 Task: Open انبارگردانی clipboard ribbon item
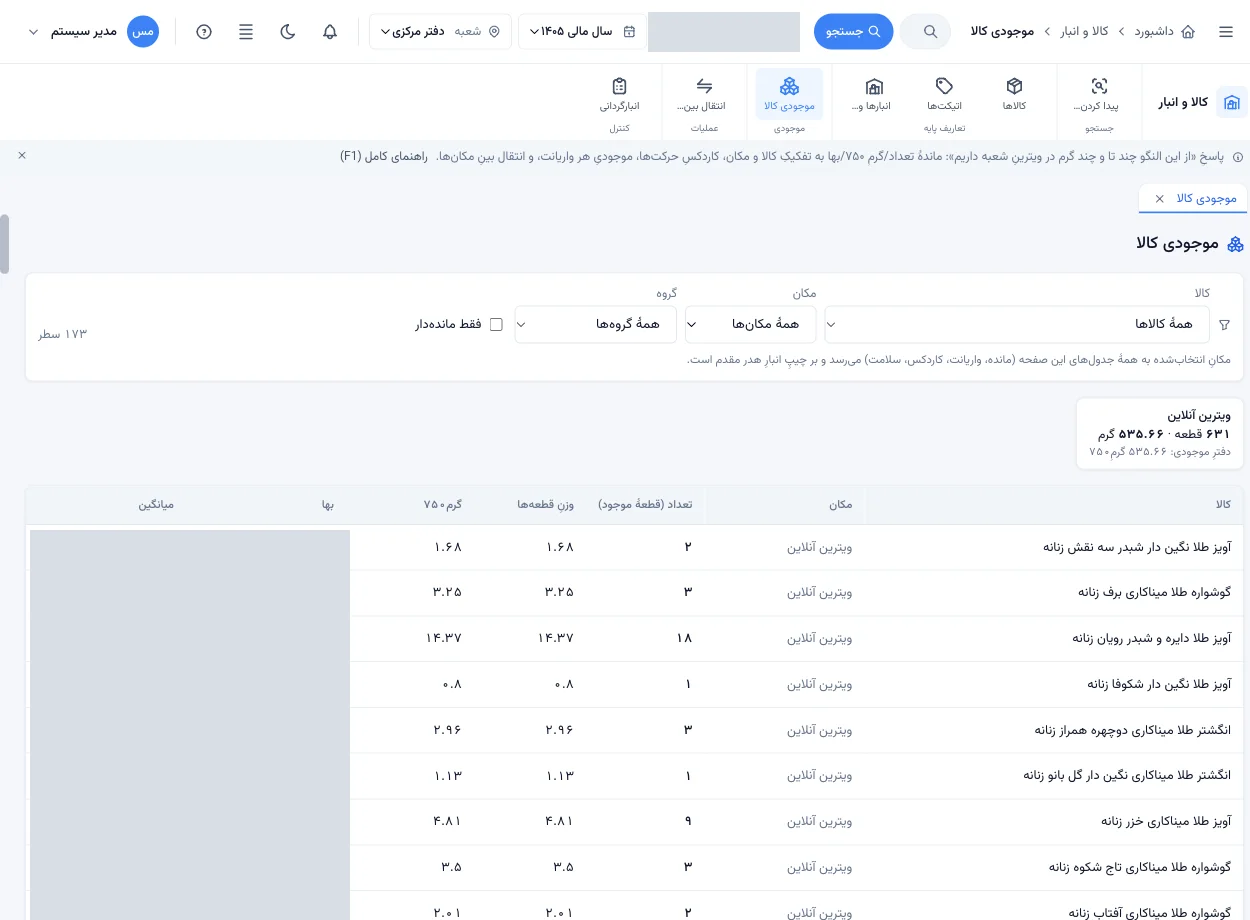click(619, 94)
